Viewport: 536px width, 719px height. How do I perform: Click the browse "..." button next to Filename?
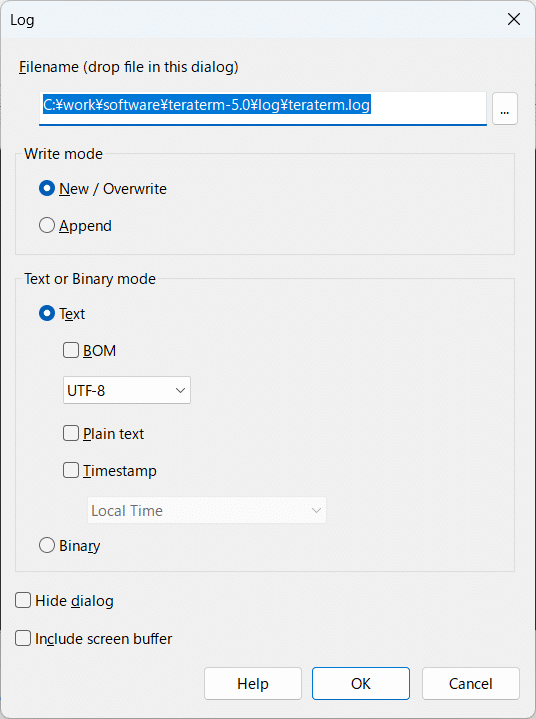click(x=505, y=109)
